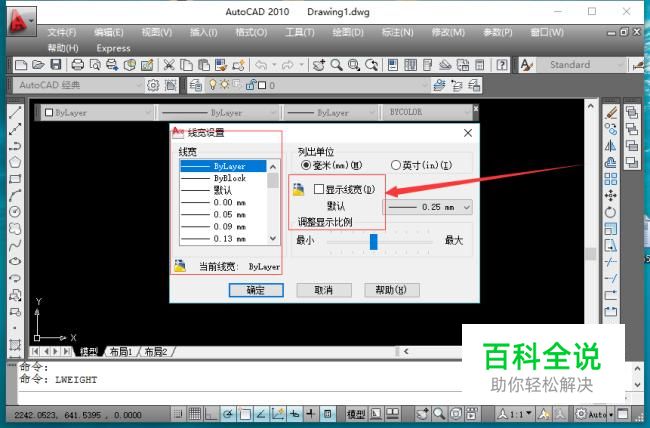The width and height of the screenshot is (650, 428).
Task: Click 确定 in the lineweight dialog
Action: point(256,290)
